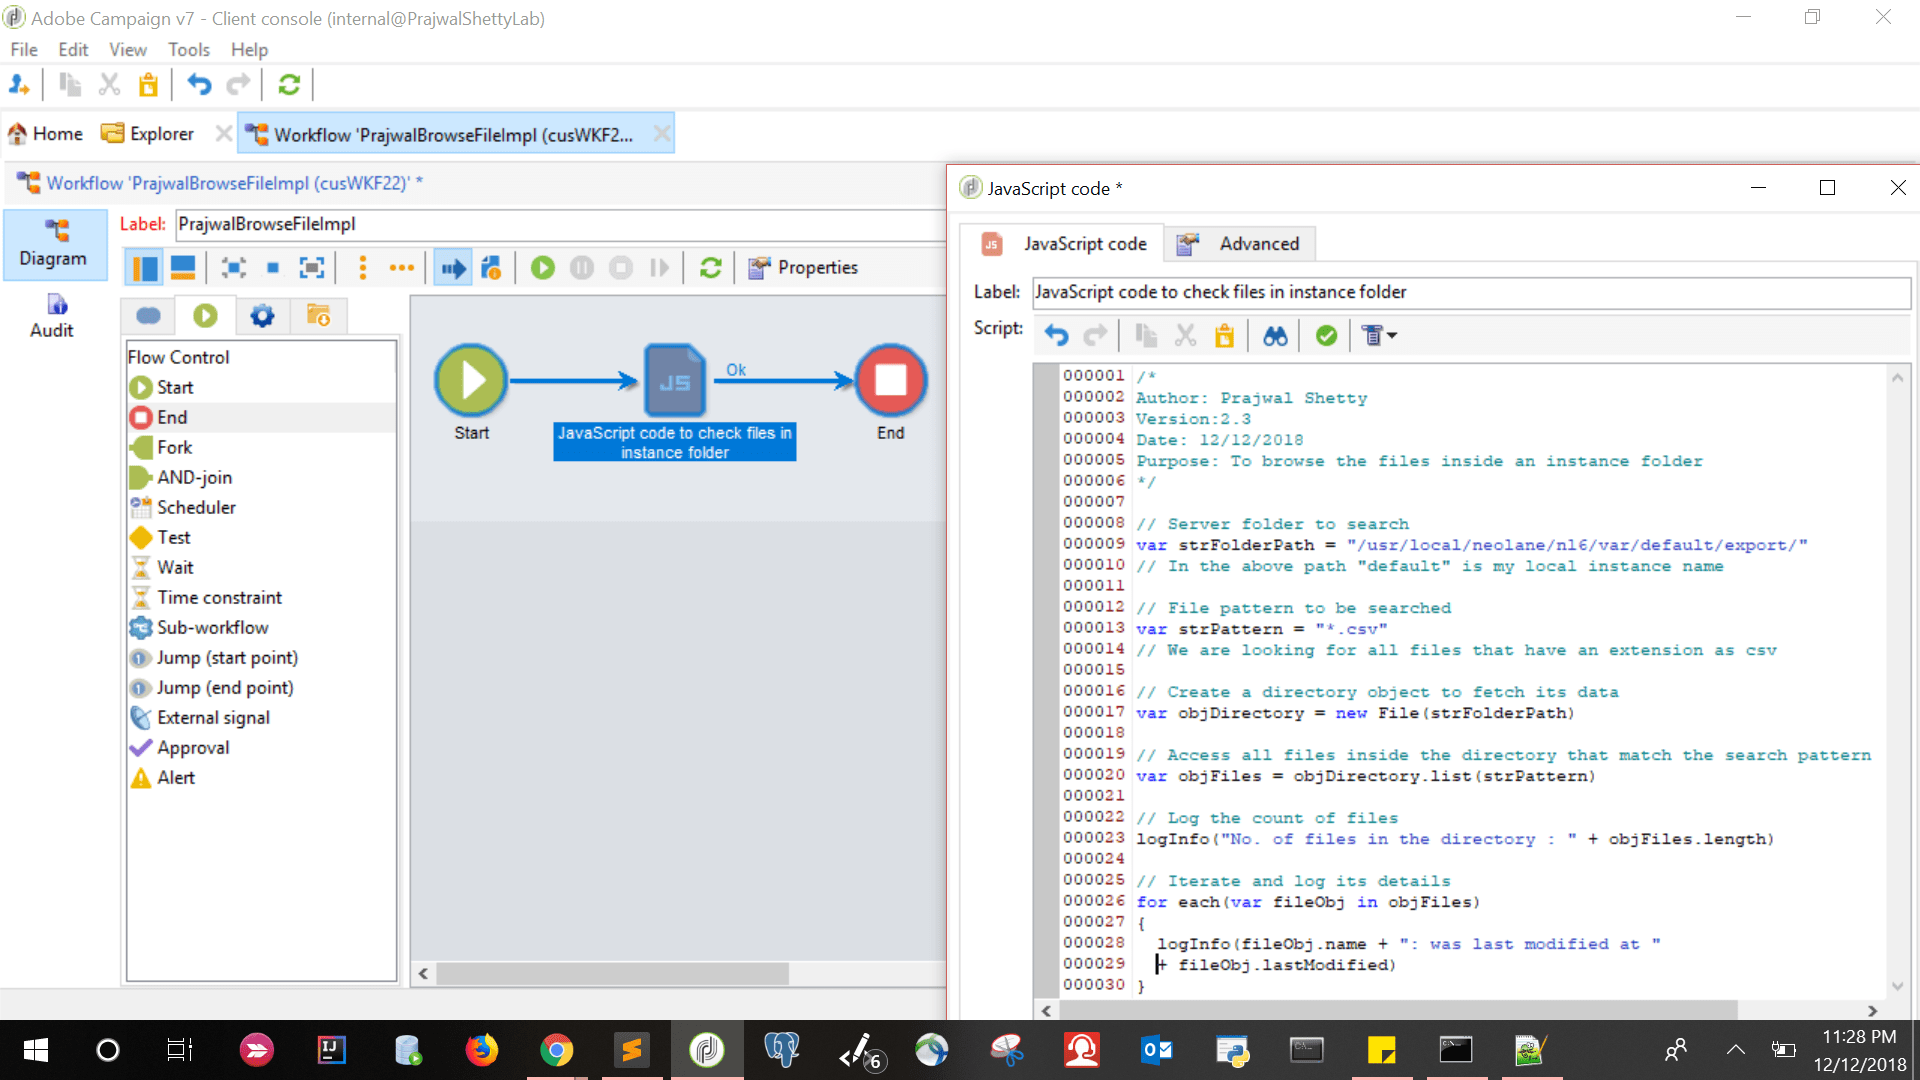
Task: Open the overflow ellipsis menu in diagram toolbar
Action: [402, 267]
